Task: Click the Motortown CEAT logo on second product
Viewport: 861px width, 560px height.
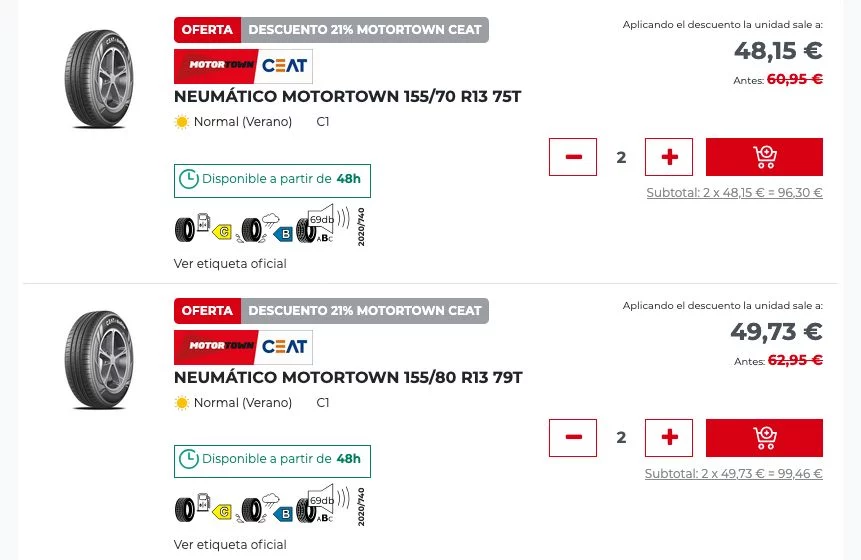Action: pyautogui.click(x=243, y=347)
